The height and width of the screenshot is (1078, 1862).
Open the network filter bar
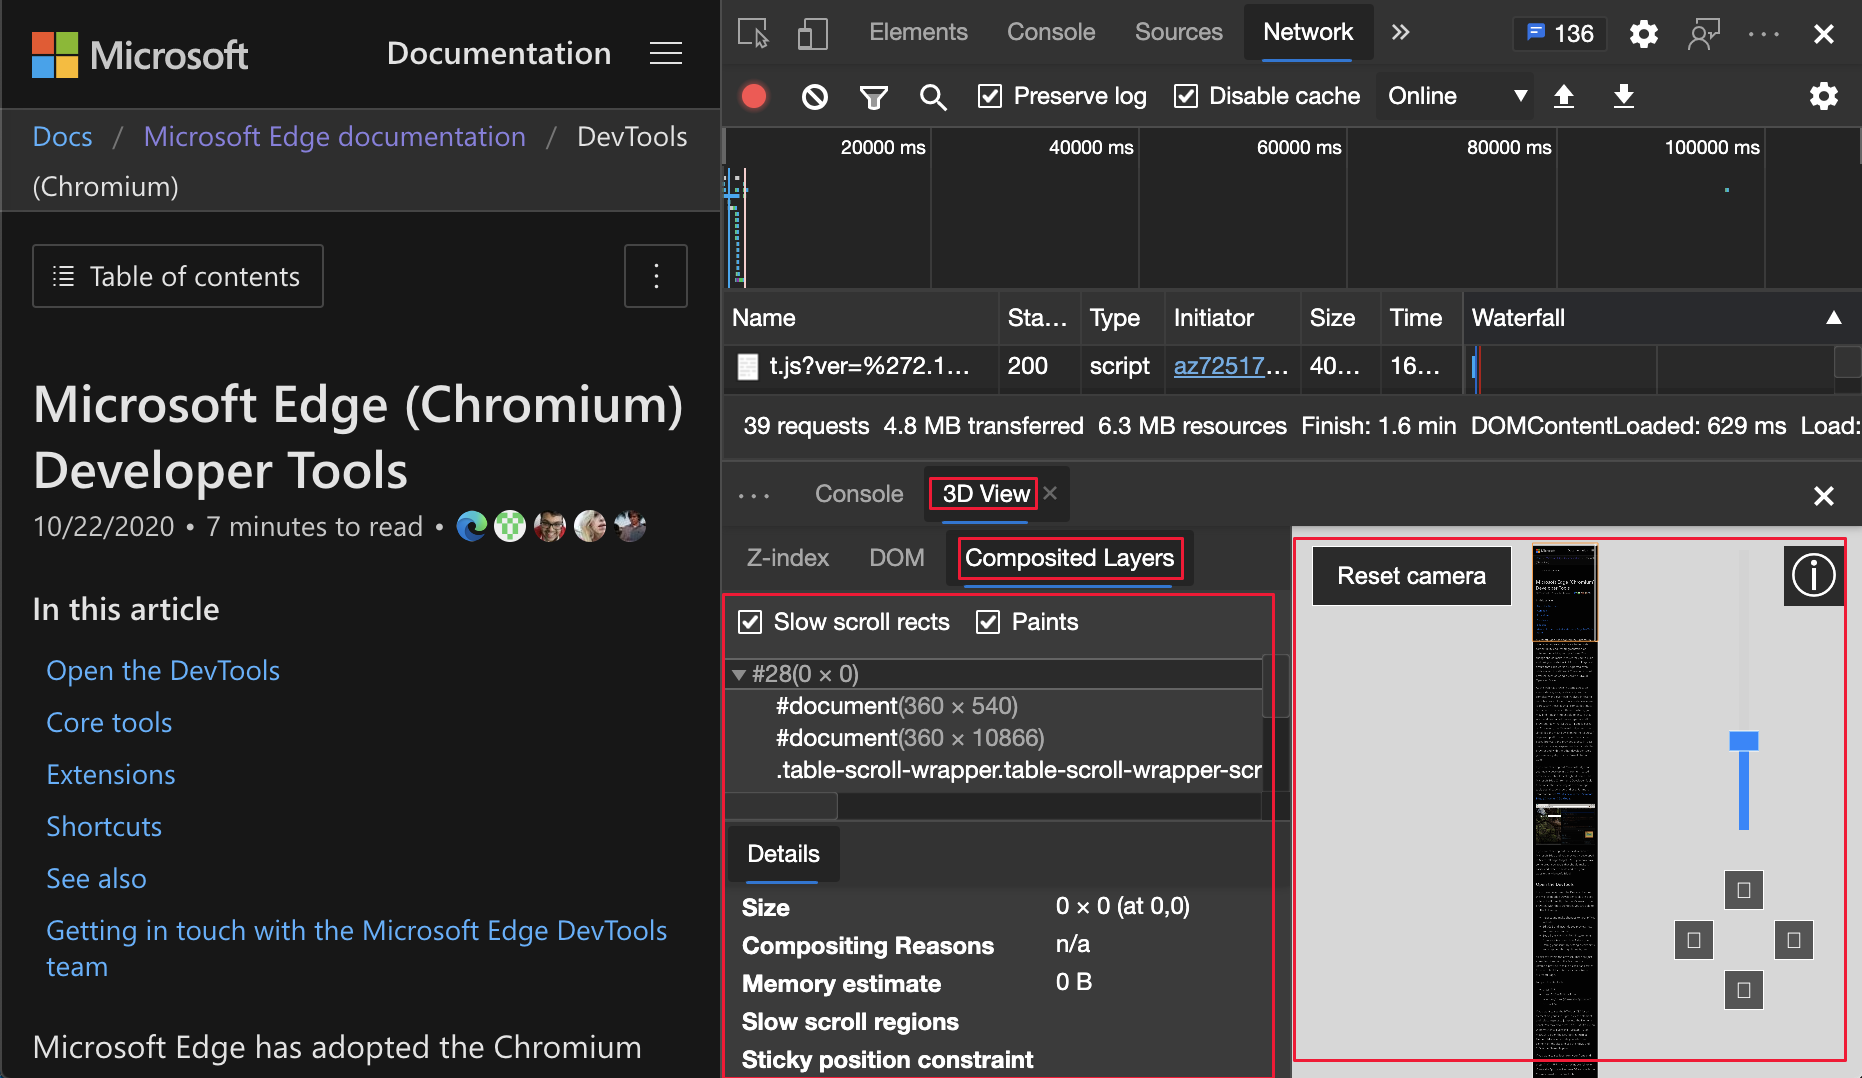pos(873,96)
